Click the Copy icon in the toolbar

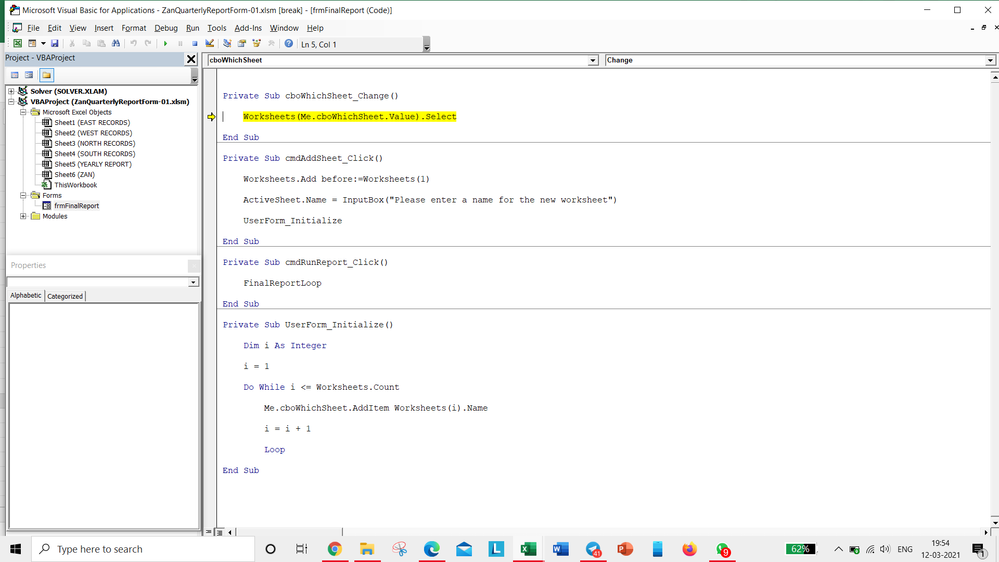point(87,43)
